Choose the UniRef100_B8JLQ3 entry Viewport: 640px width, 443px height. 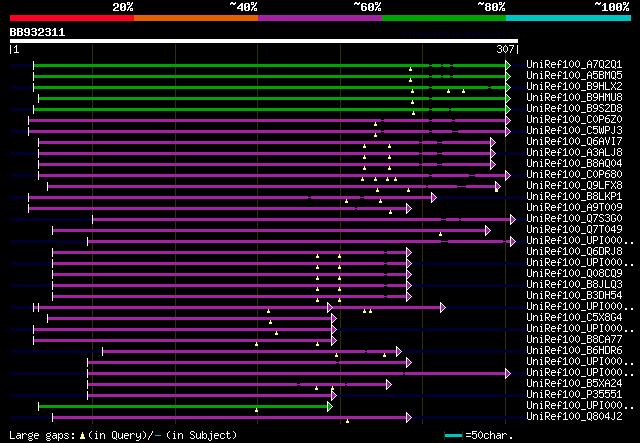574,285
